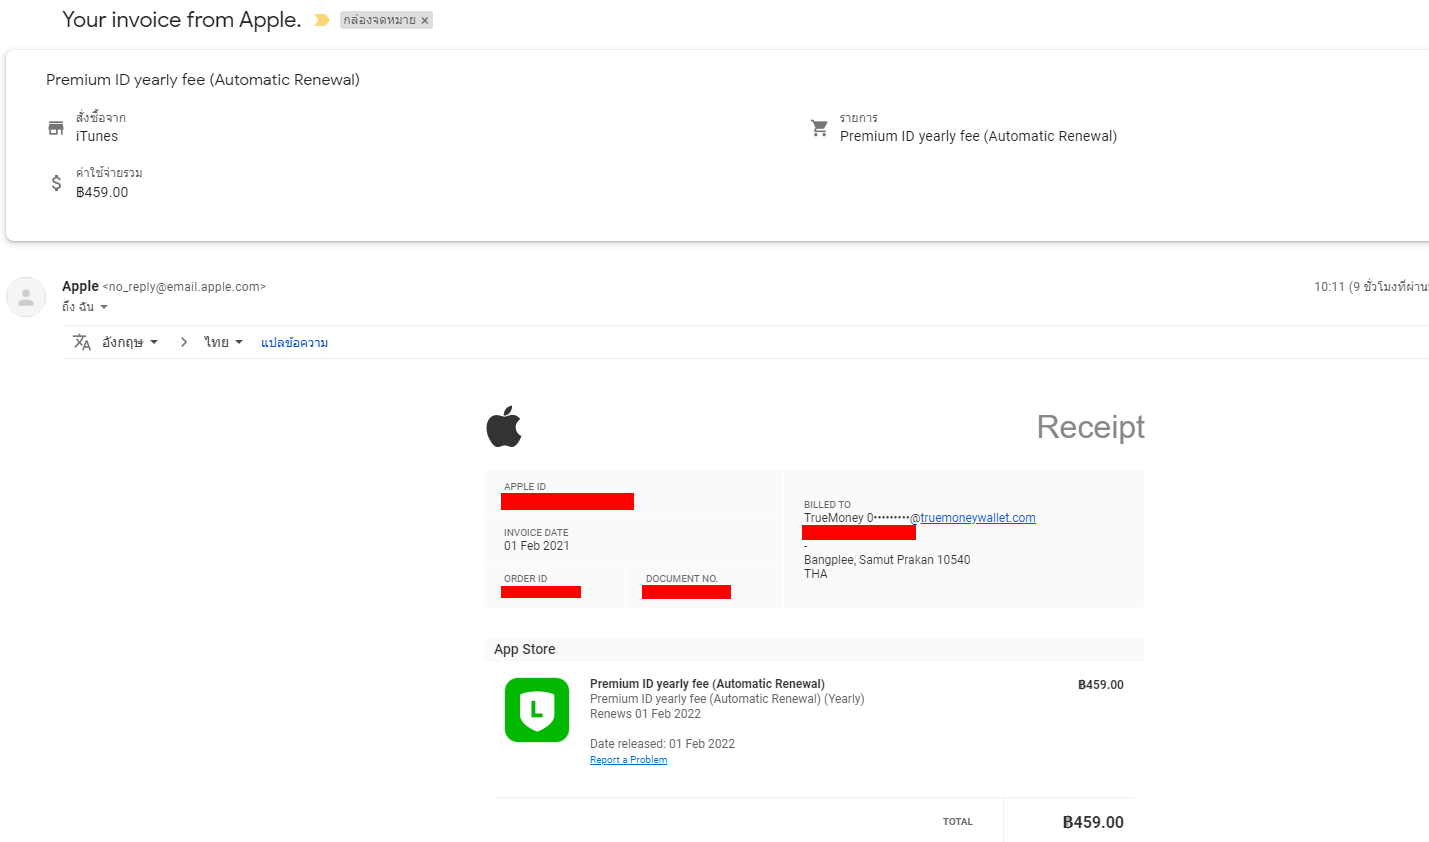
Task: Click the store icon beside iTunes
Action: pos(56,128)
